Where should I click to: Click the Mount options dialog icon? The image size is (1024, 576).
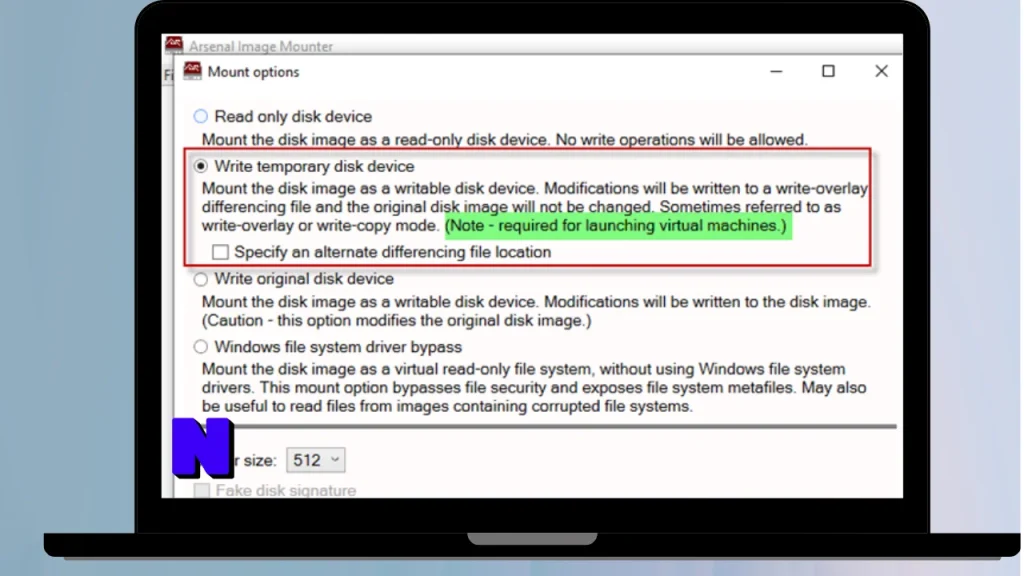click(192, 71)
